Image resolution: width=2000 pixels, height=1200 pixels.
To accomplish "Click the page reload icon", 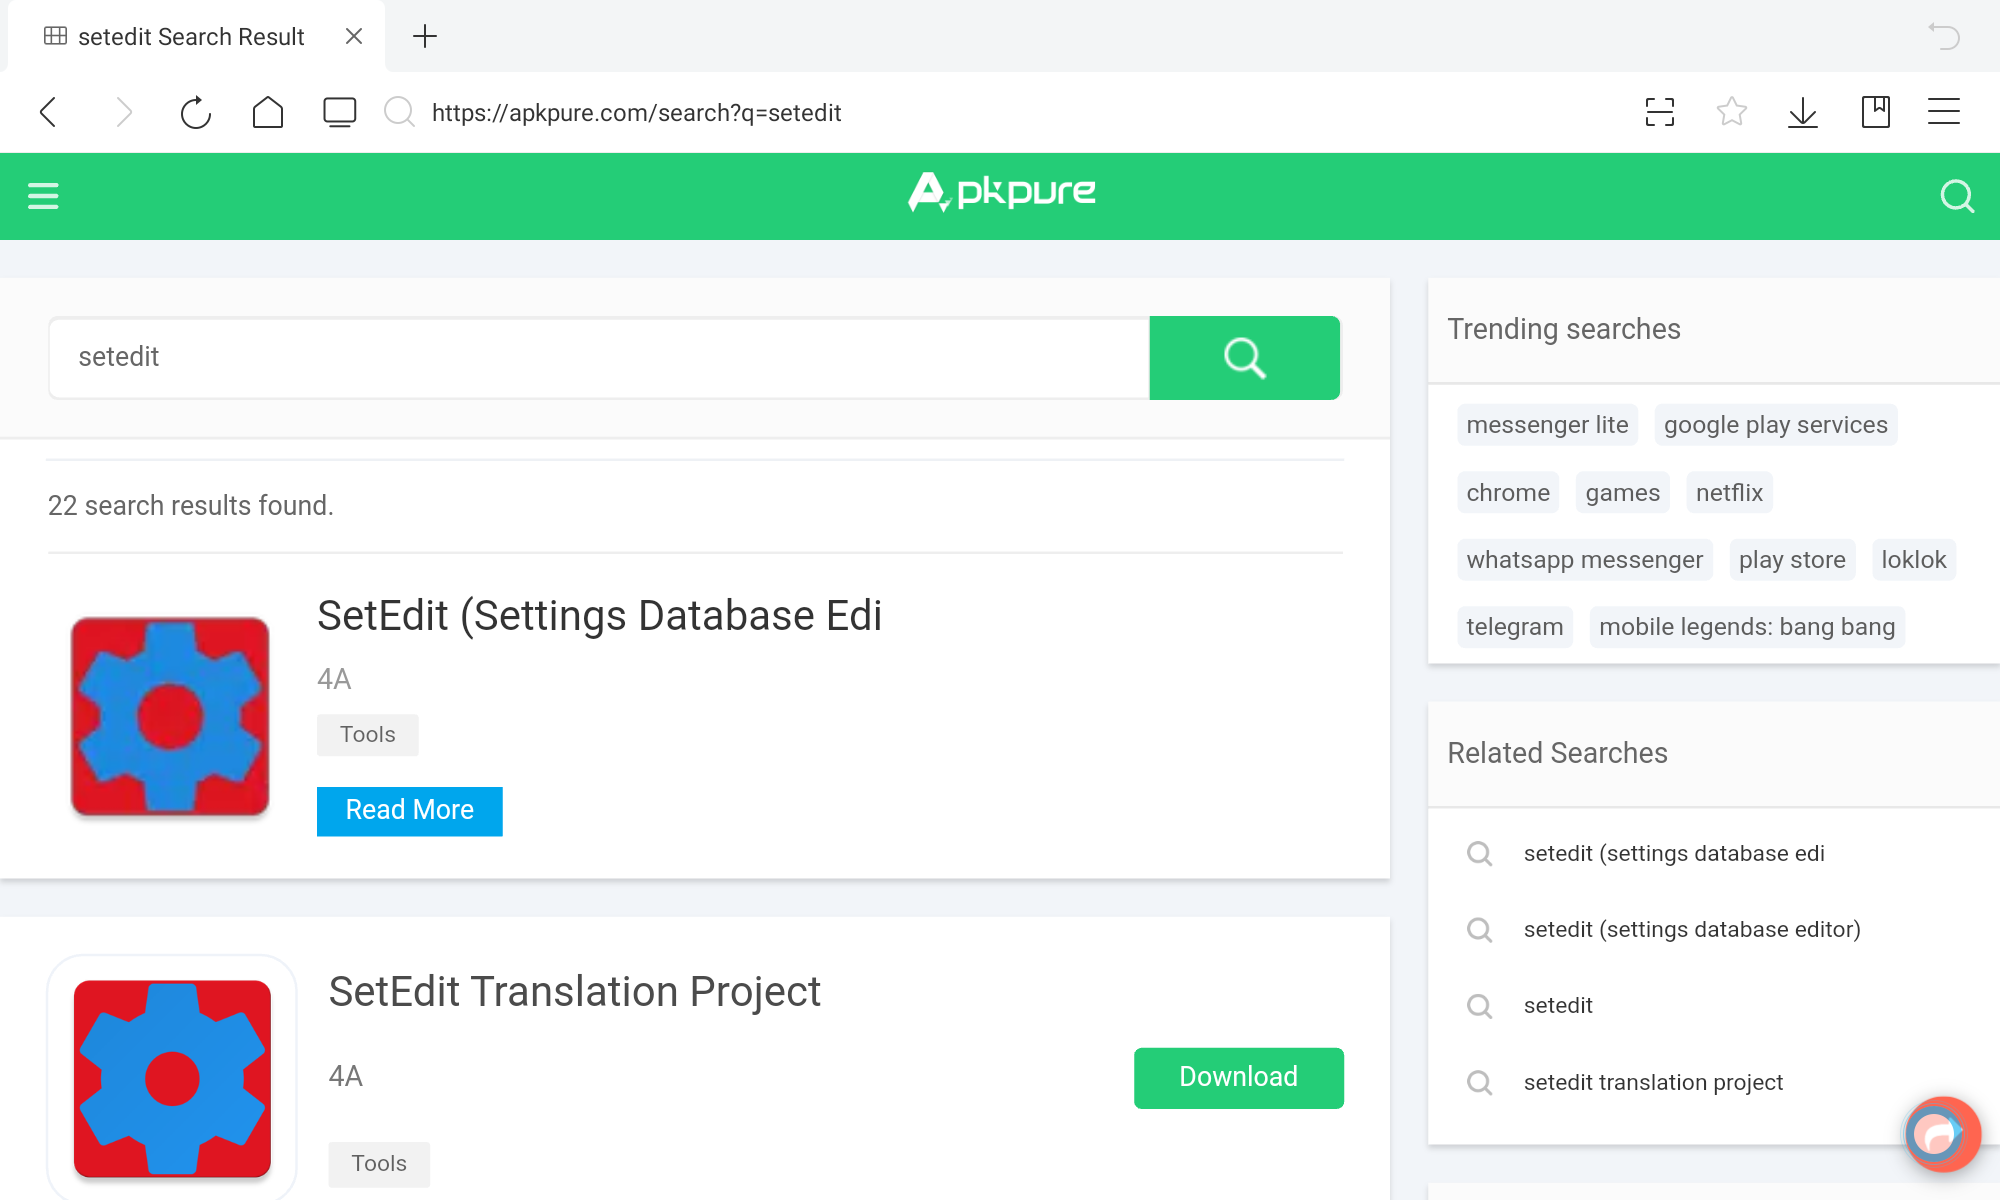I will tap(196, 113).
